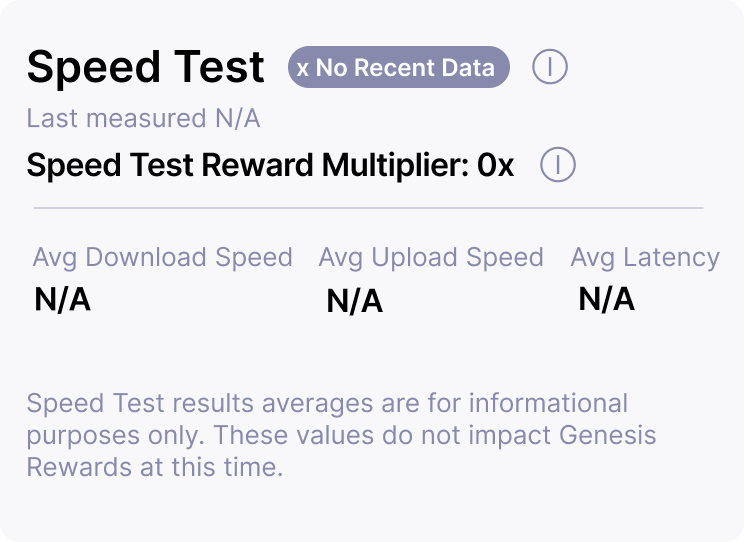Click the Avg Latency label

[x=645, y=257]
